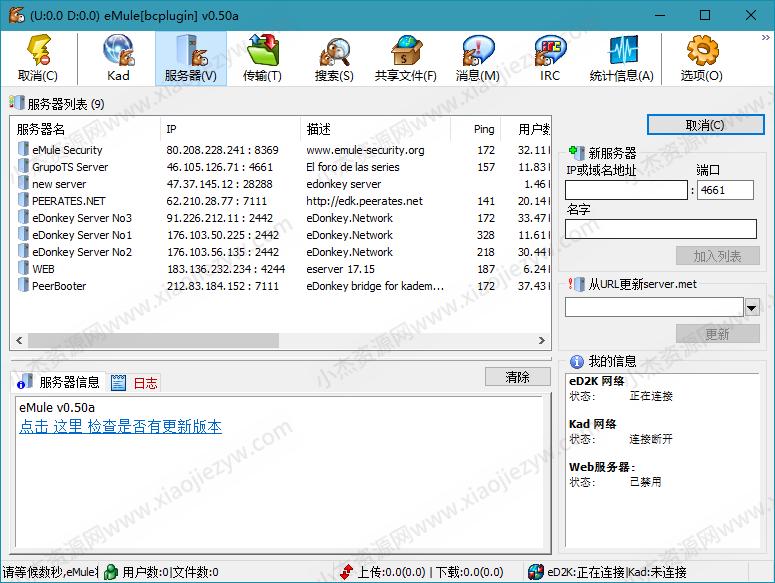
Task: Click the WEB server row icon
Action: point(23,268)
